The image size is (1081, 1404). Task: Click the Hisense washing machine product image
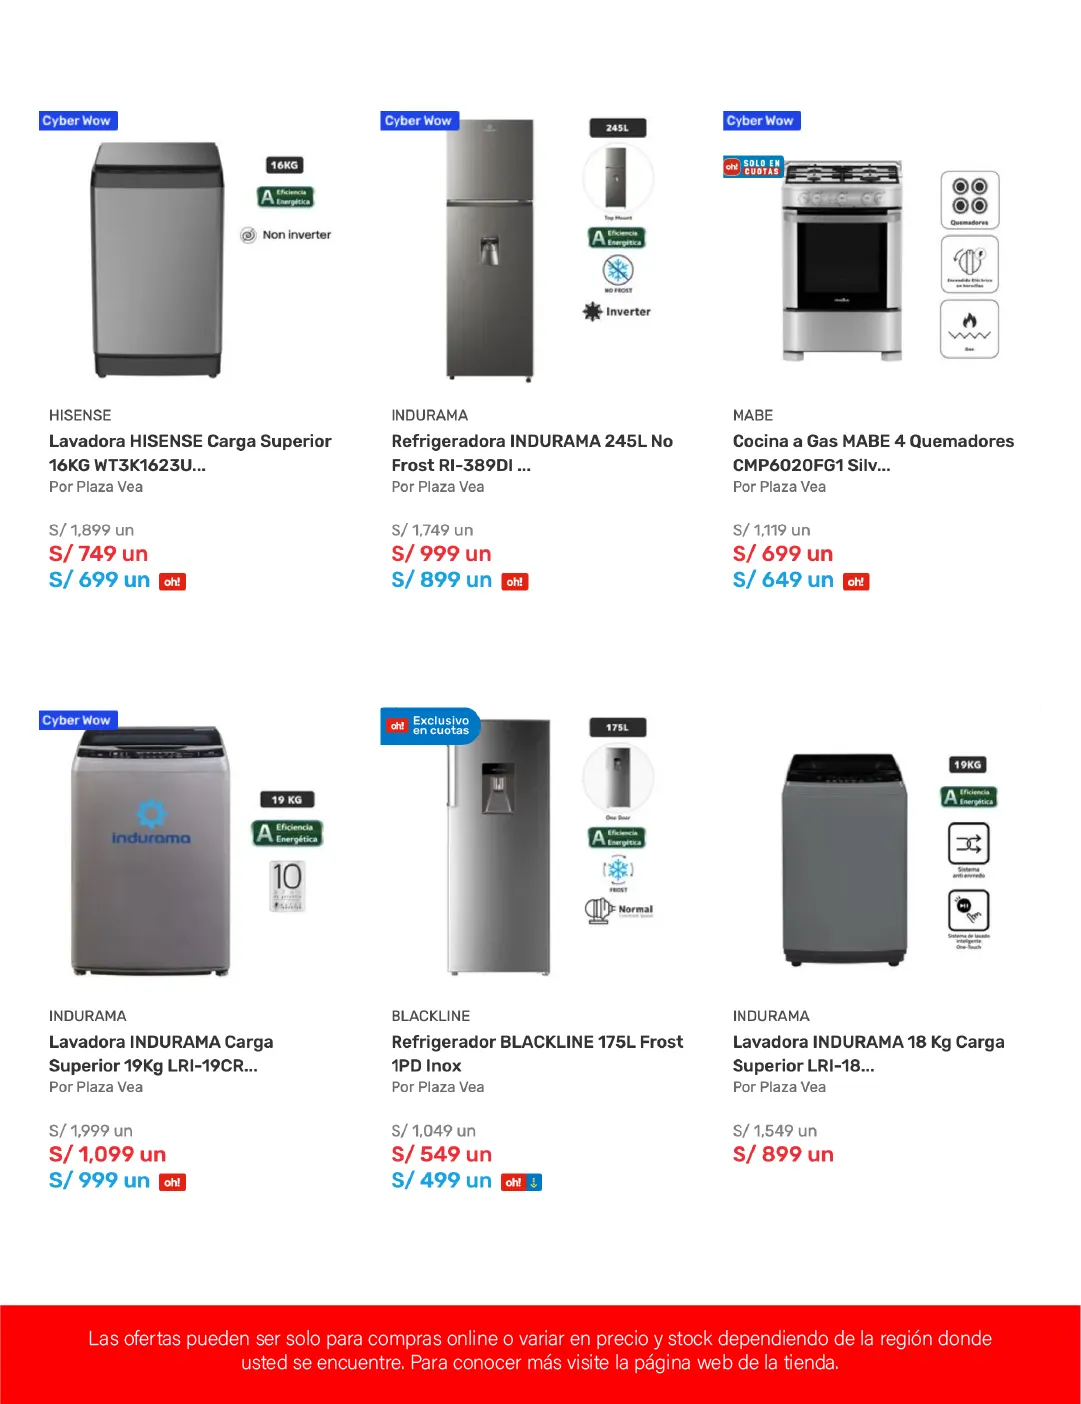[157, 259]
